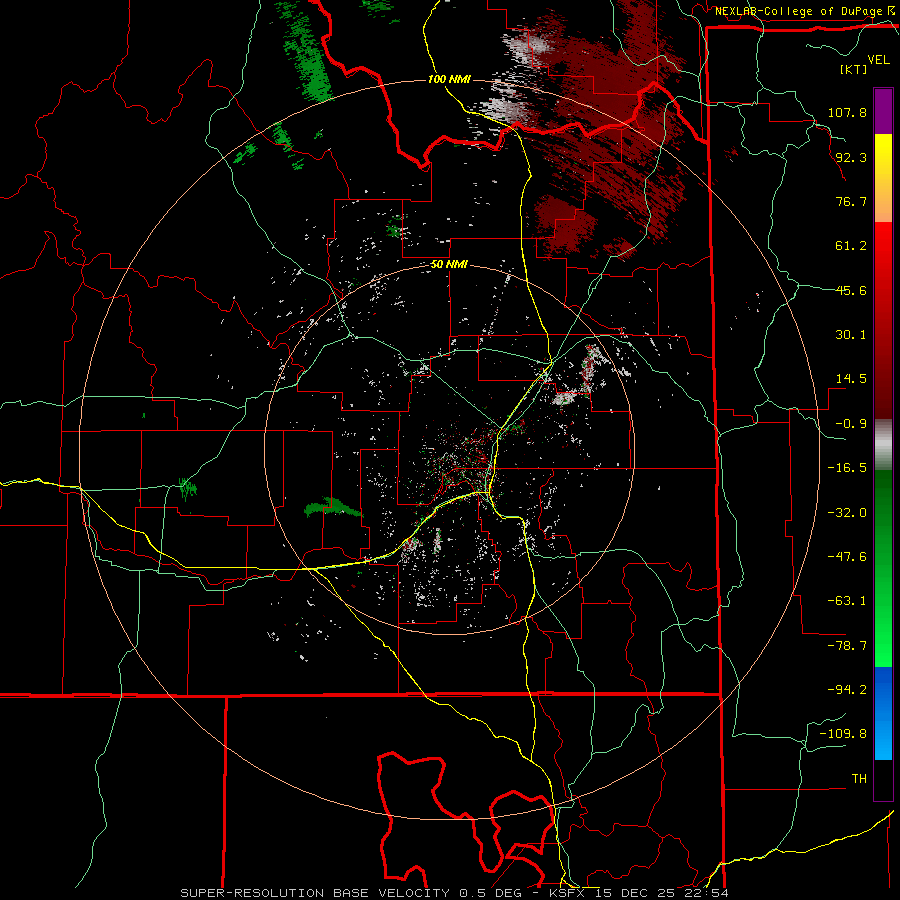
Task: Click the VEL legend title
Action: pos(878,60)
